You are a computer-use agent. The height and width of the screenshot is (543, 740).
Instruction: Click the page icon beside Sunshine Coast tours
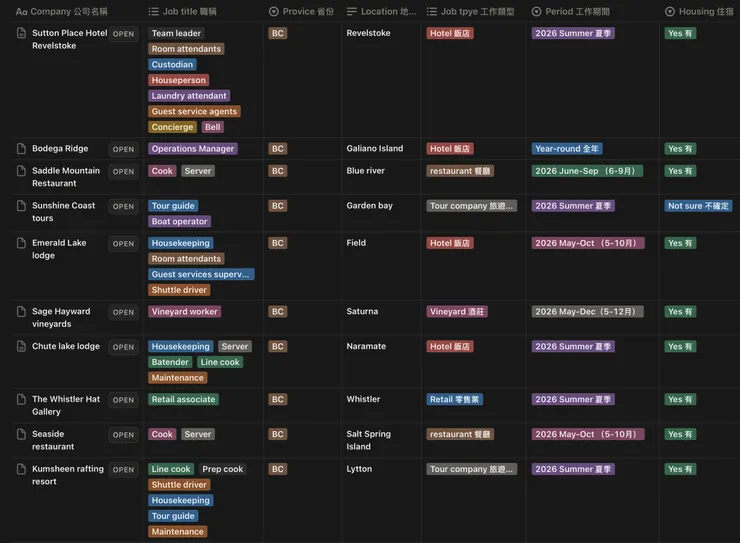point(21,206)
